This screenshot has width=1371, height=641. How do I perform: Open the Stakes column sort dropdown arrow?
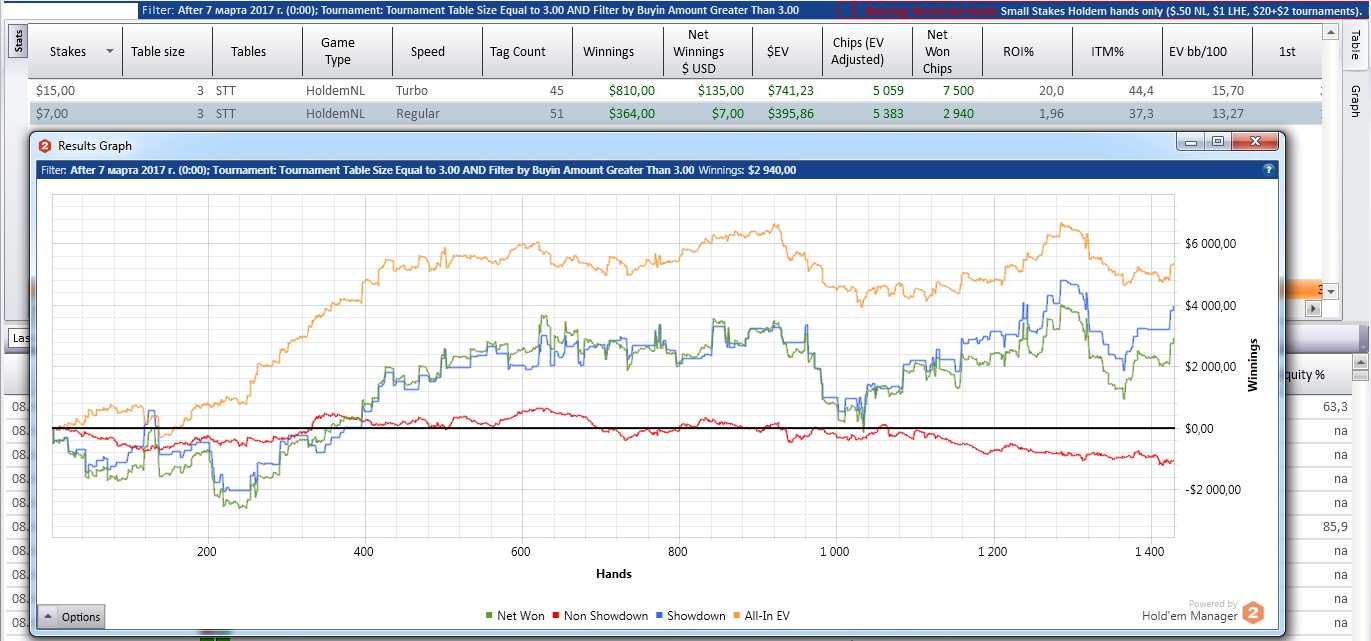[109, 52]
